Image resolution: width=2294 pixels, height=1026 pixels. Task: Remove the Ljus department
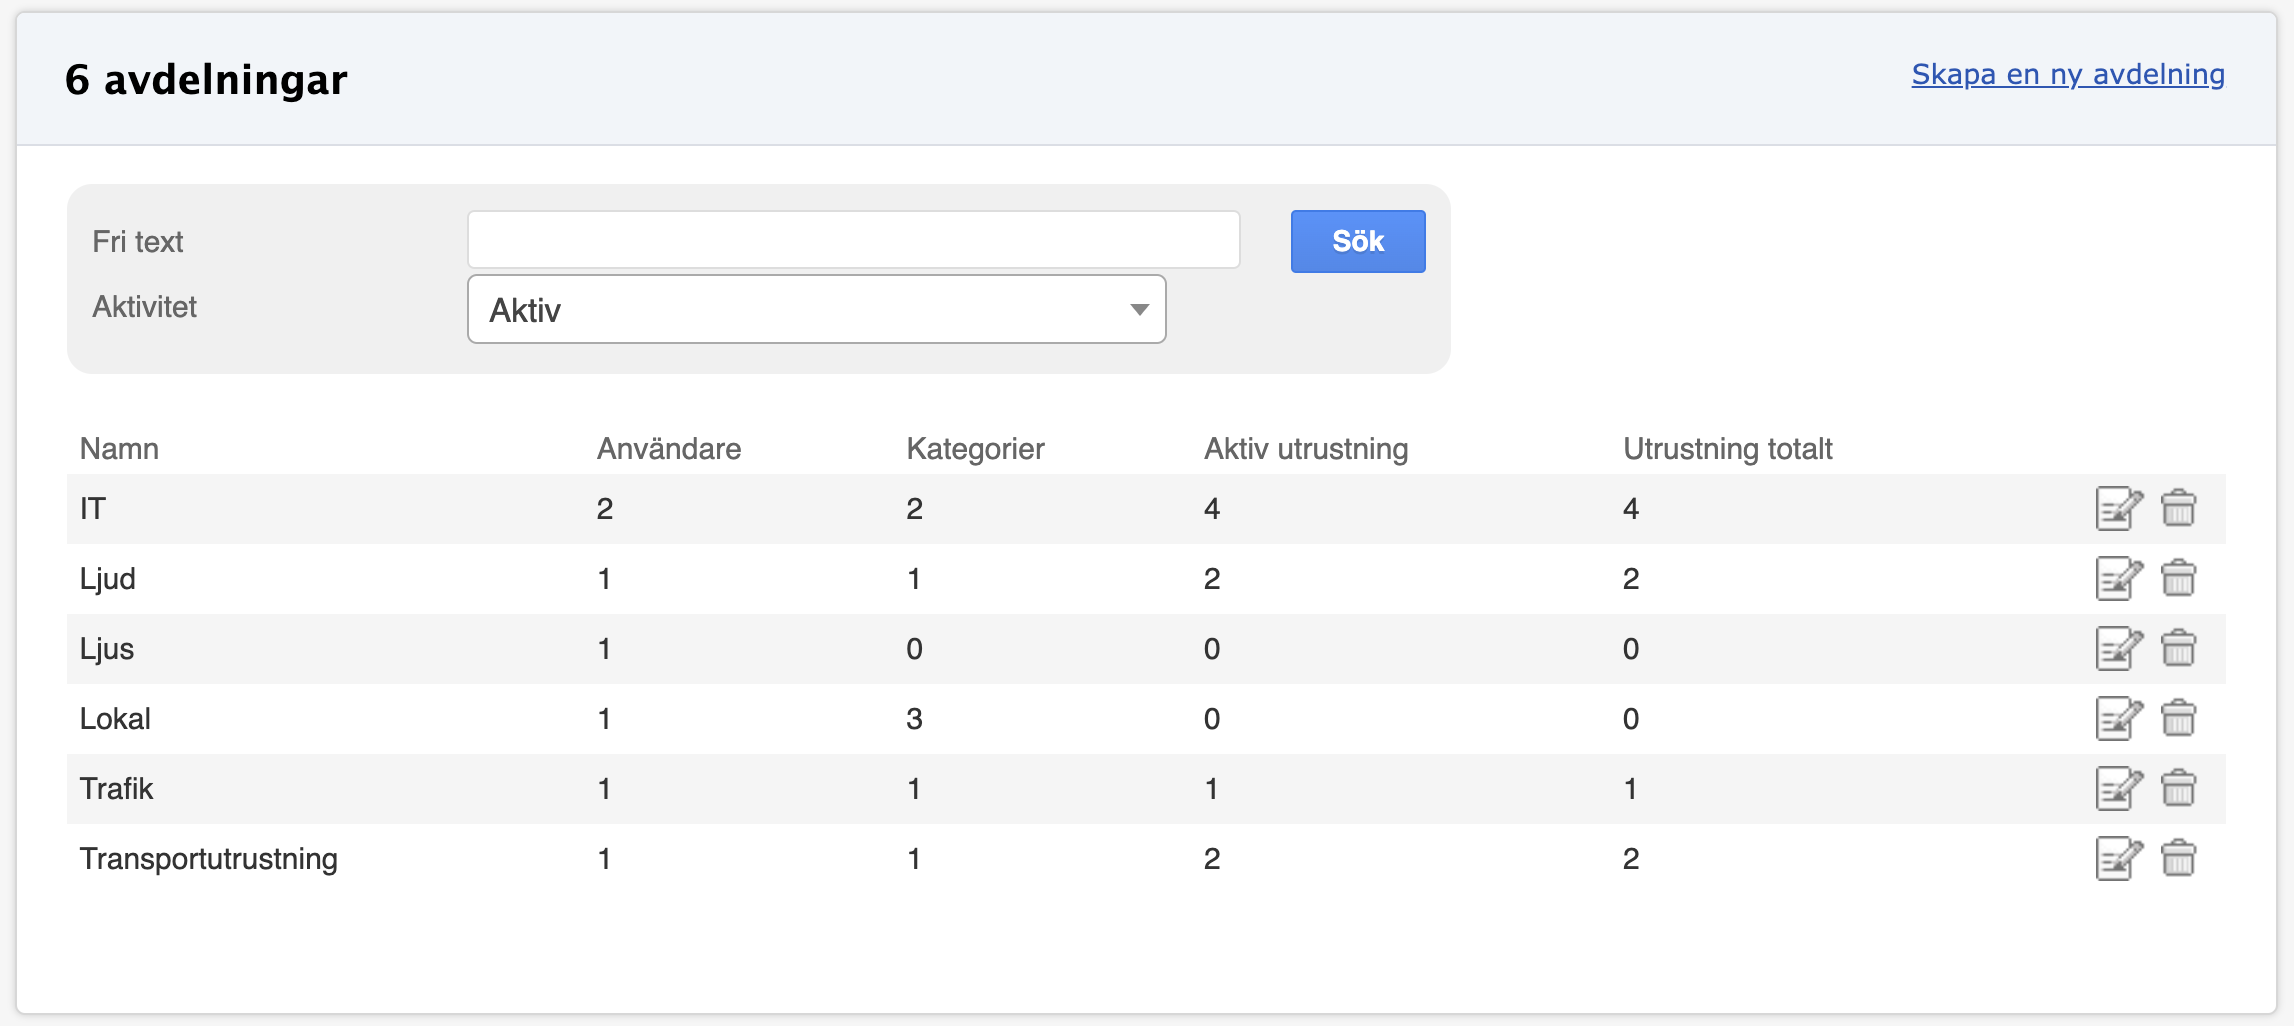(2178, 649)
